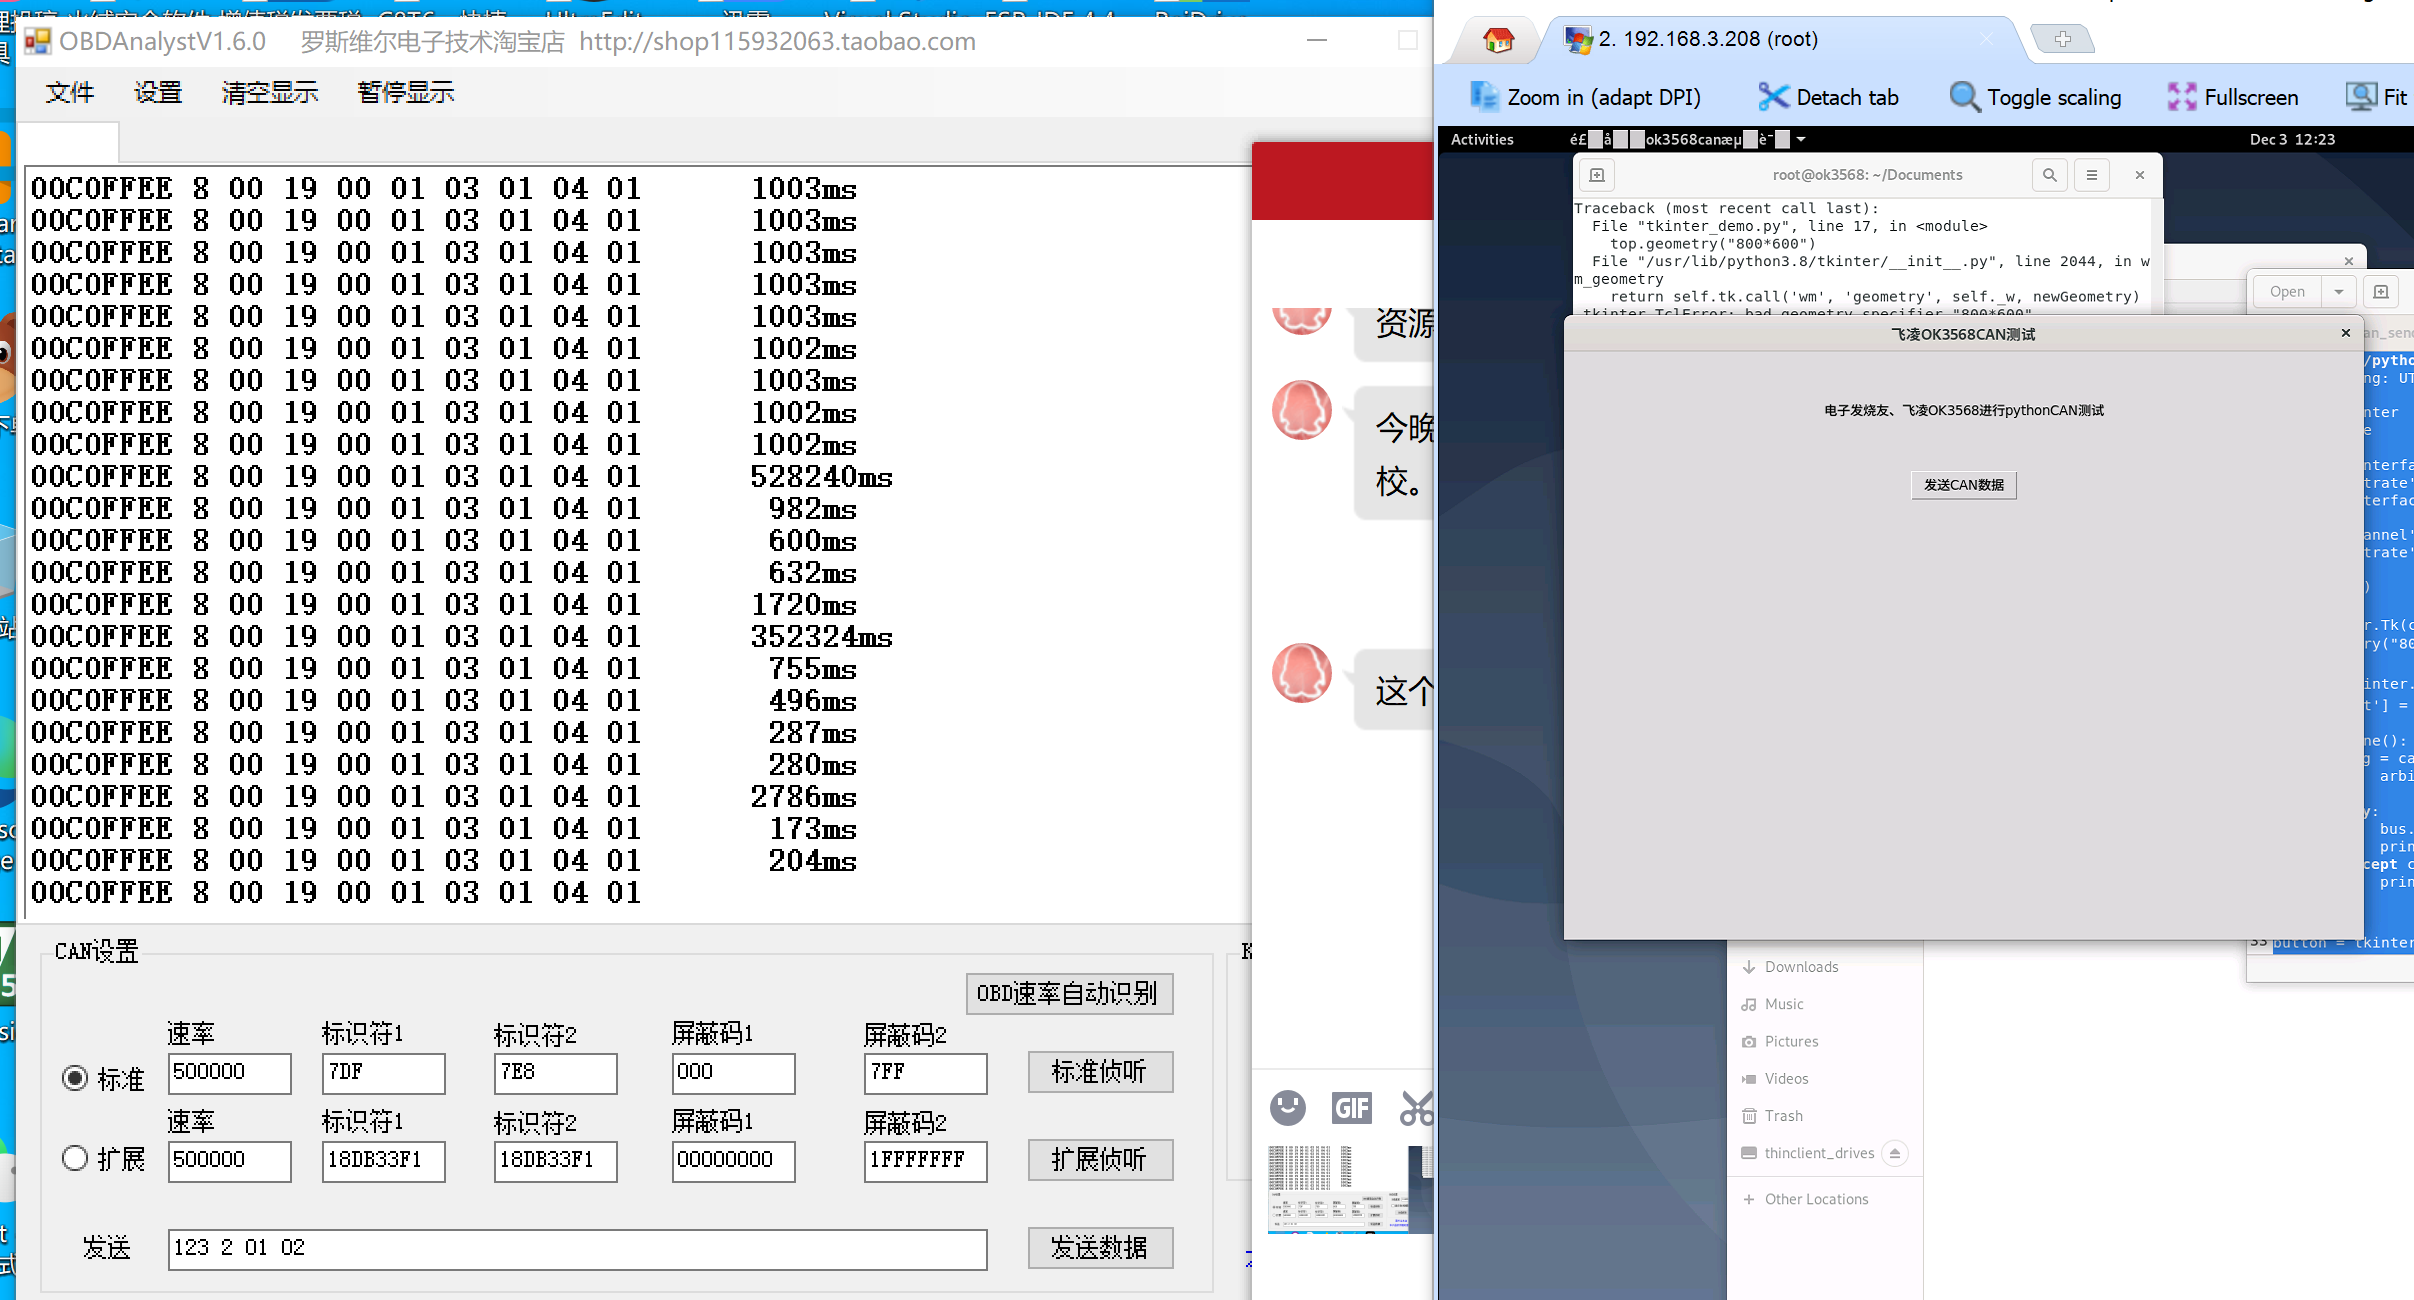Eject thinclient_drives using eject icon
2414x1300 pixels.
coord(1894,1153)
